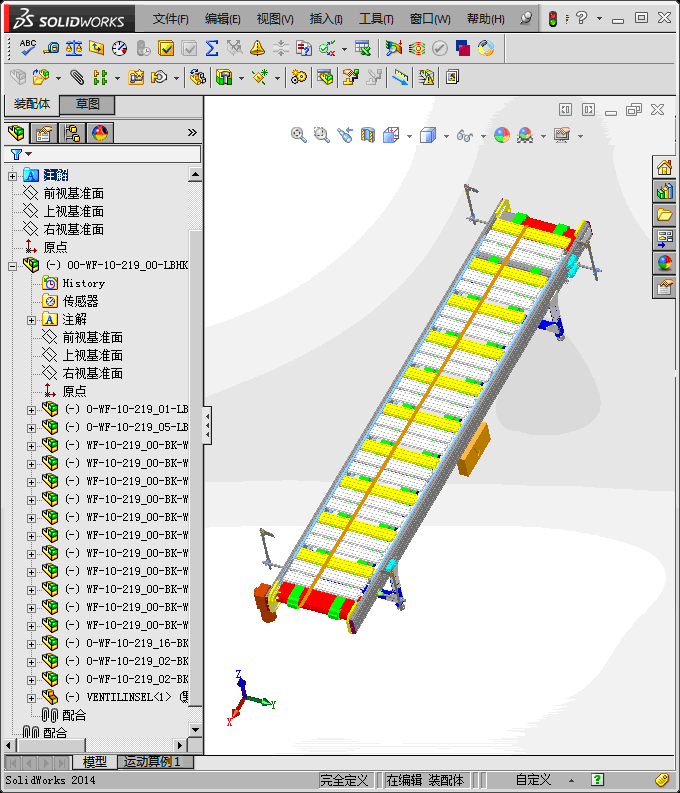Click the tree horizontal scrollbar right arrow

180,745
